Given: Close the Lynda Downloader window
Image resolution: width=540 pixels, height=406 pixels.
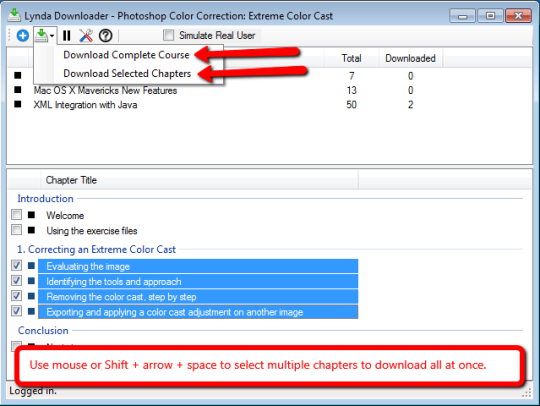Looking at the screenshot, I should pyautogui.click(x=518, y=16).
